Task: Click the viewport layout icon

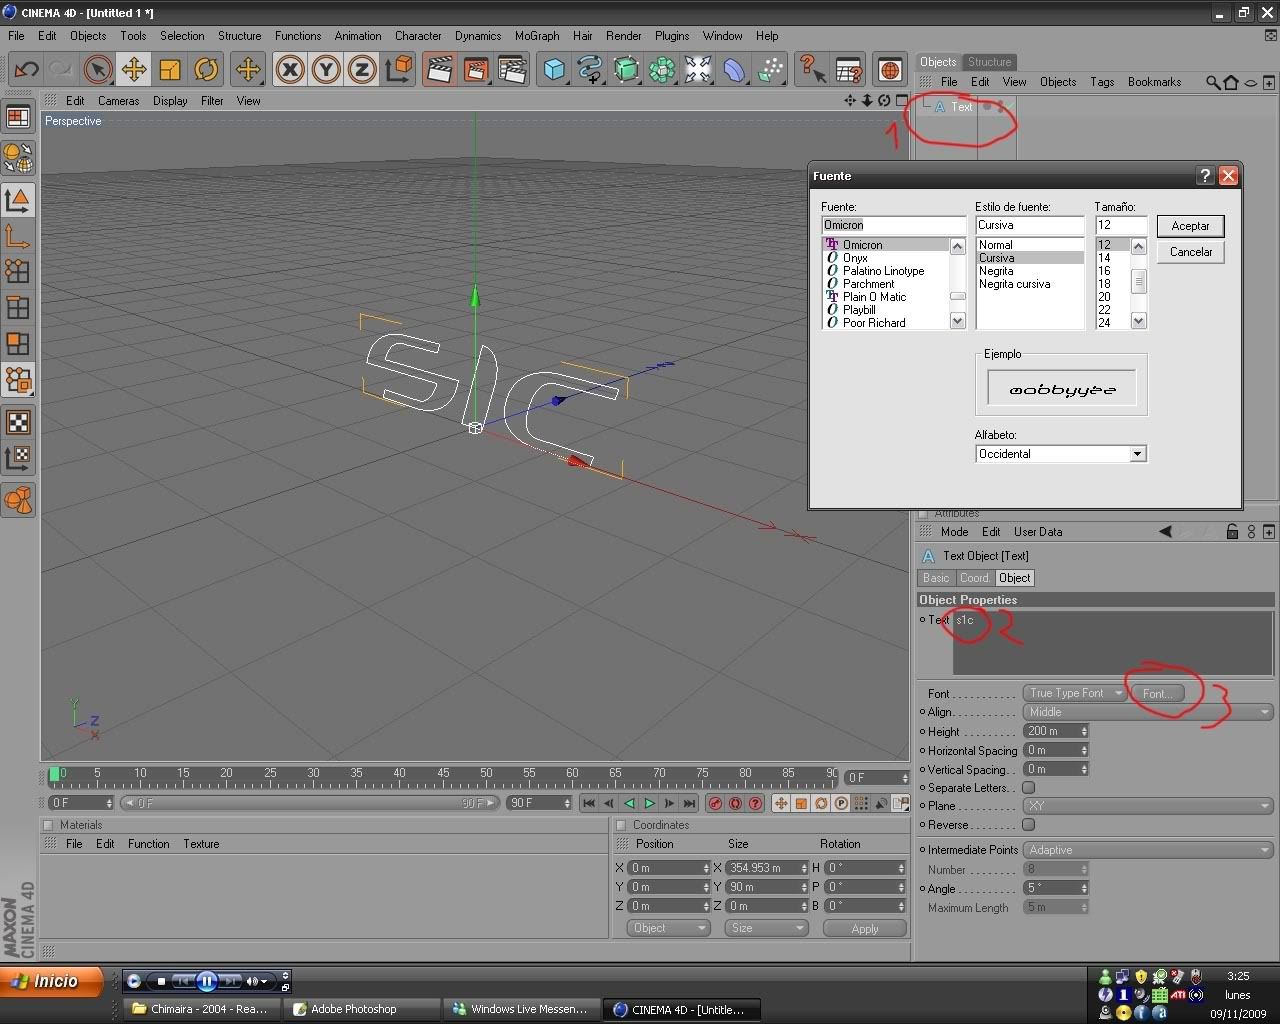Action: click(x=18, y=117)
